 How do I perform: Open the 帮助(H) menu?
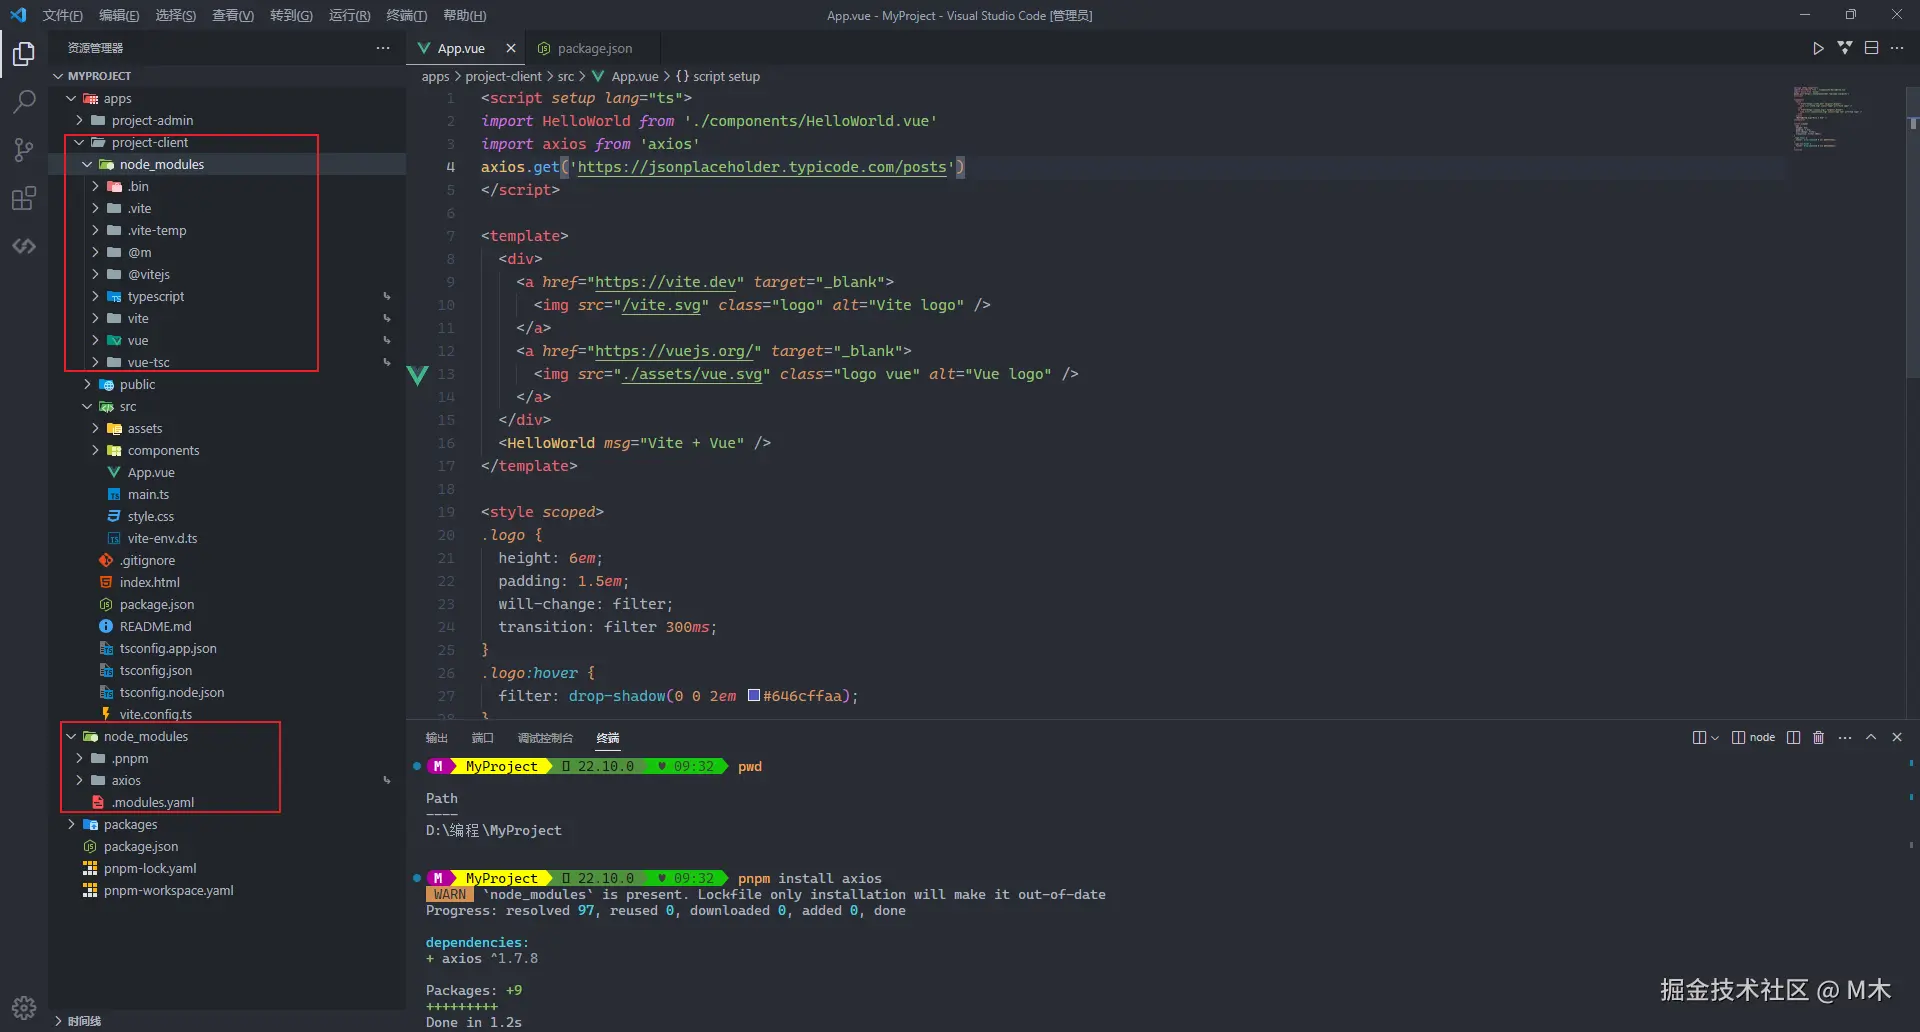click(464, 15)
